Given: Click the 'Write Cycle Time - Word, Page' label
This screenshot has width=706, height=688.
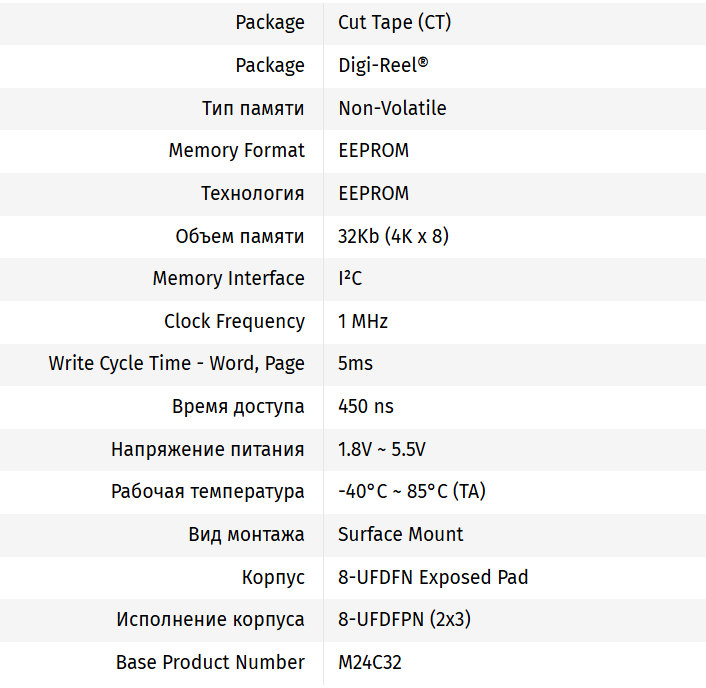Looking at the screenshot, I should click(x=176, y=364).
